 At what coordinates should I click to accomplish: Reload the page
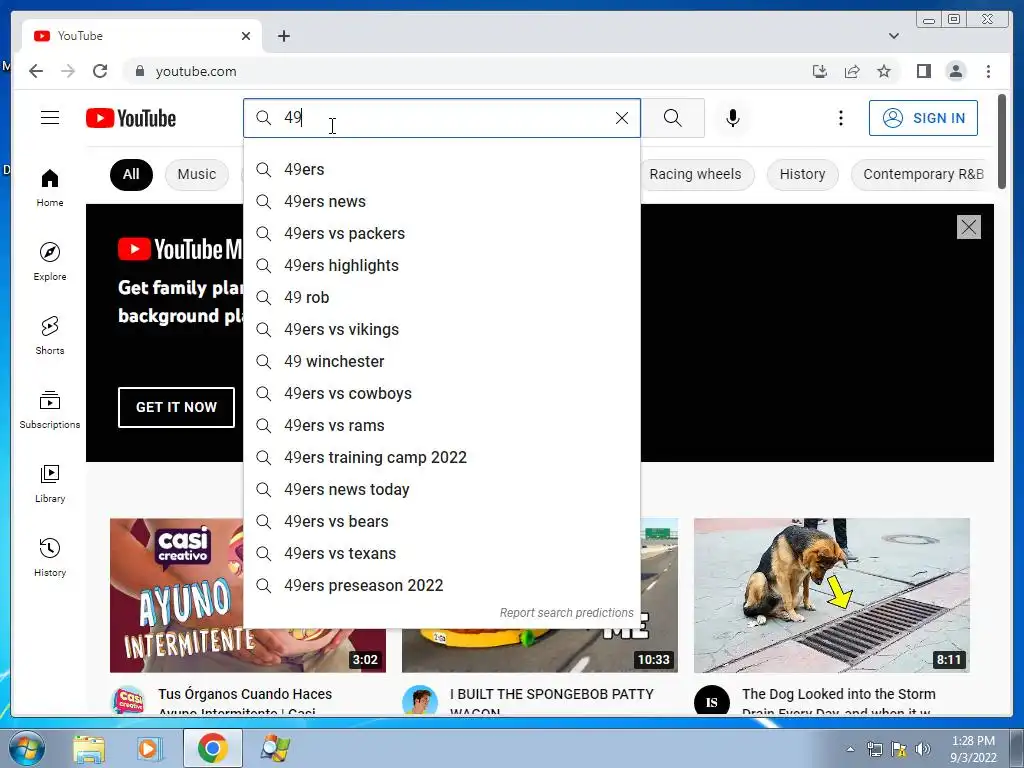coord(100,71)
